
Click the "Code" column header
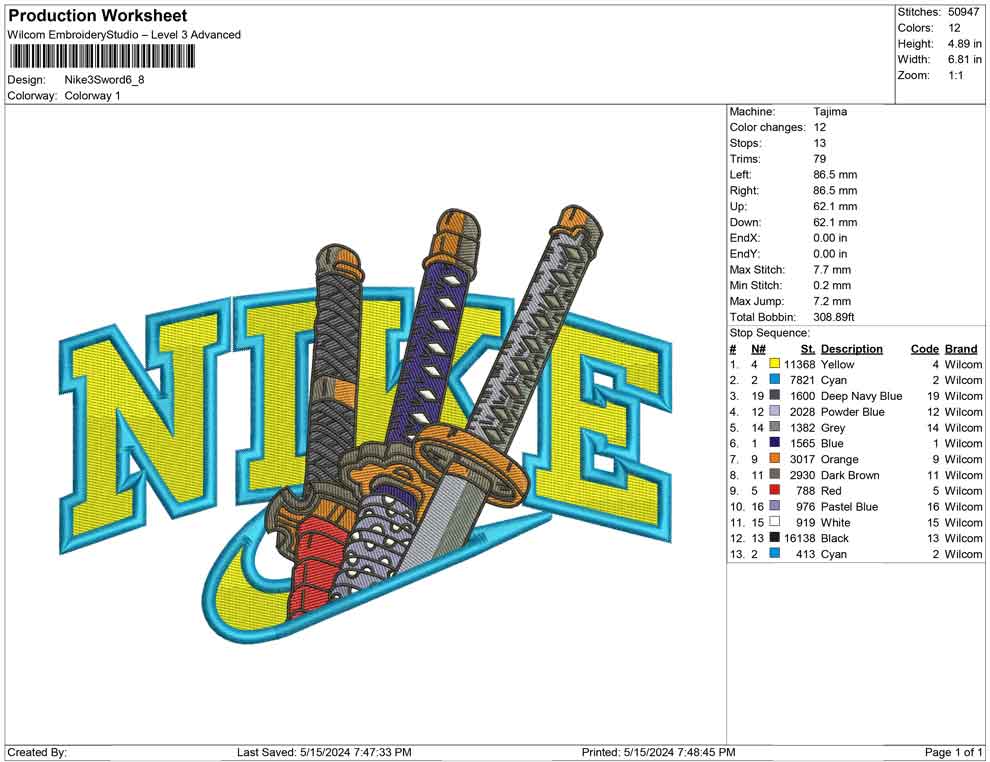pyautogui.click(x=924, y=349)
